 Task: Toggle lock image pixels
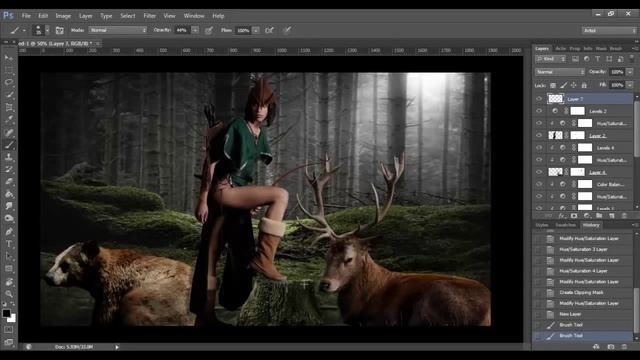tap(563, 85)
